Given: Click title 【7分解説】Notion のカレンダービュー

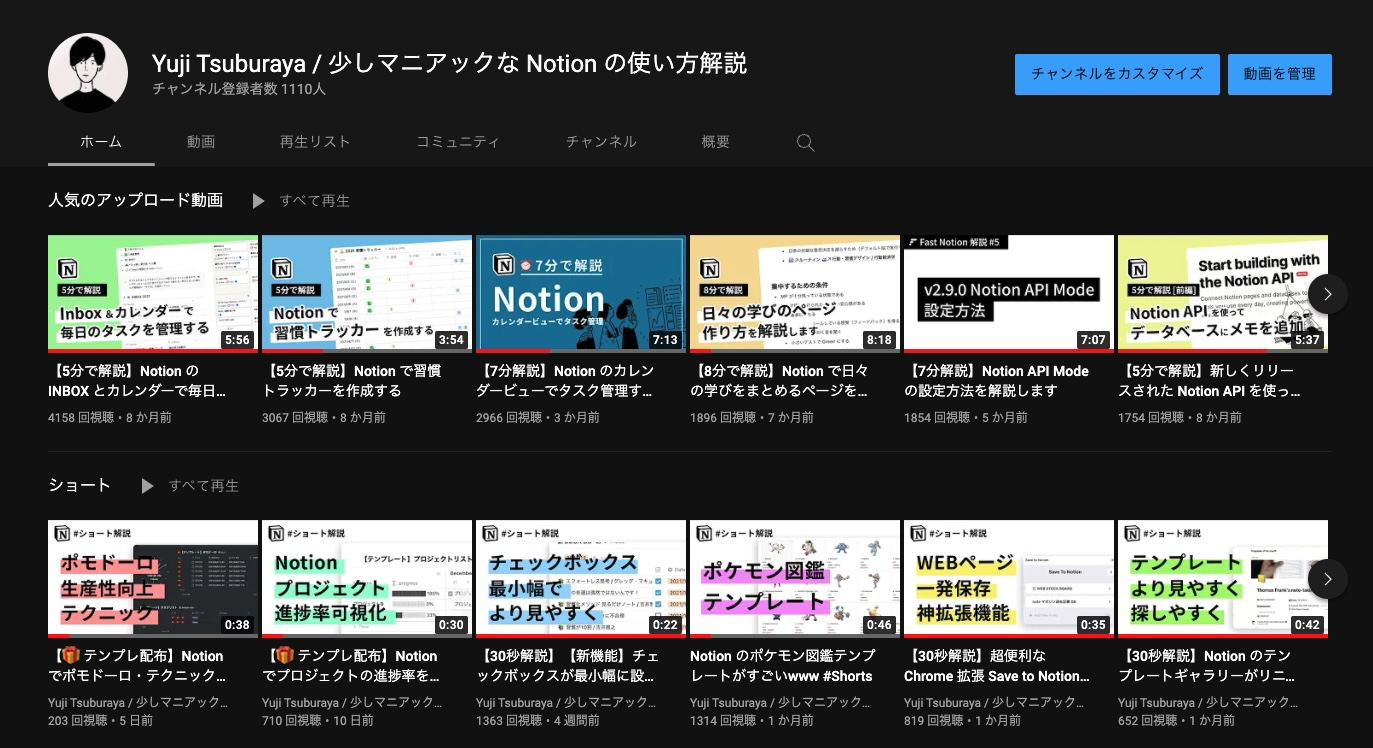Looking at the screenshot, I should (565, 381).
